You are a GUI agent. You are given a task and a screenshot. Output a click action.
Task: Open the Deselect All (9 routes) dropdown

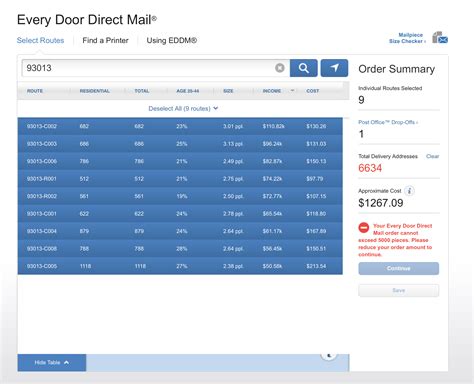coord(183,108)
